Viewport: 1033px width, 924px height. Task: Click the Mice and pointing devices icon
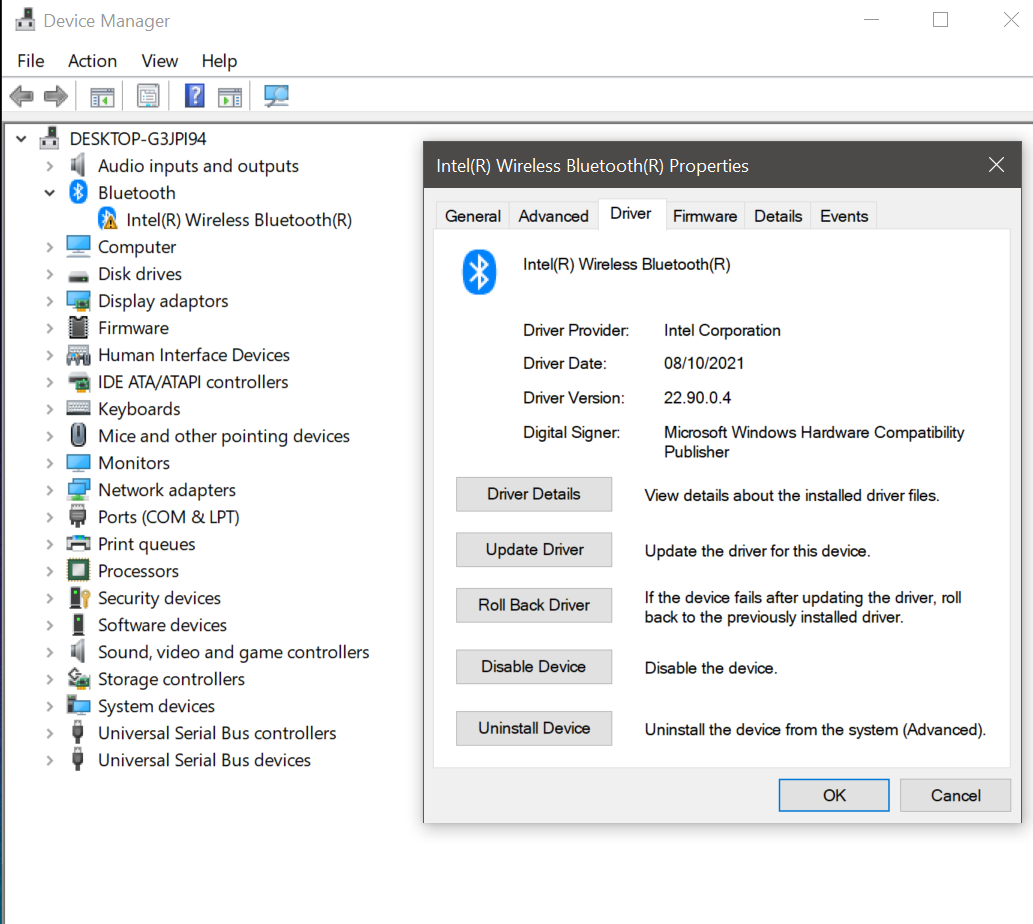(78, 435)
